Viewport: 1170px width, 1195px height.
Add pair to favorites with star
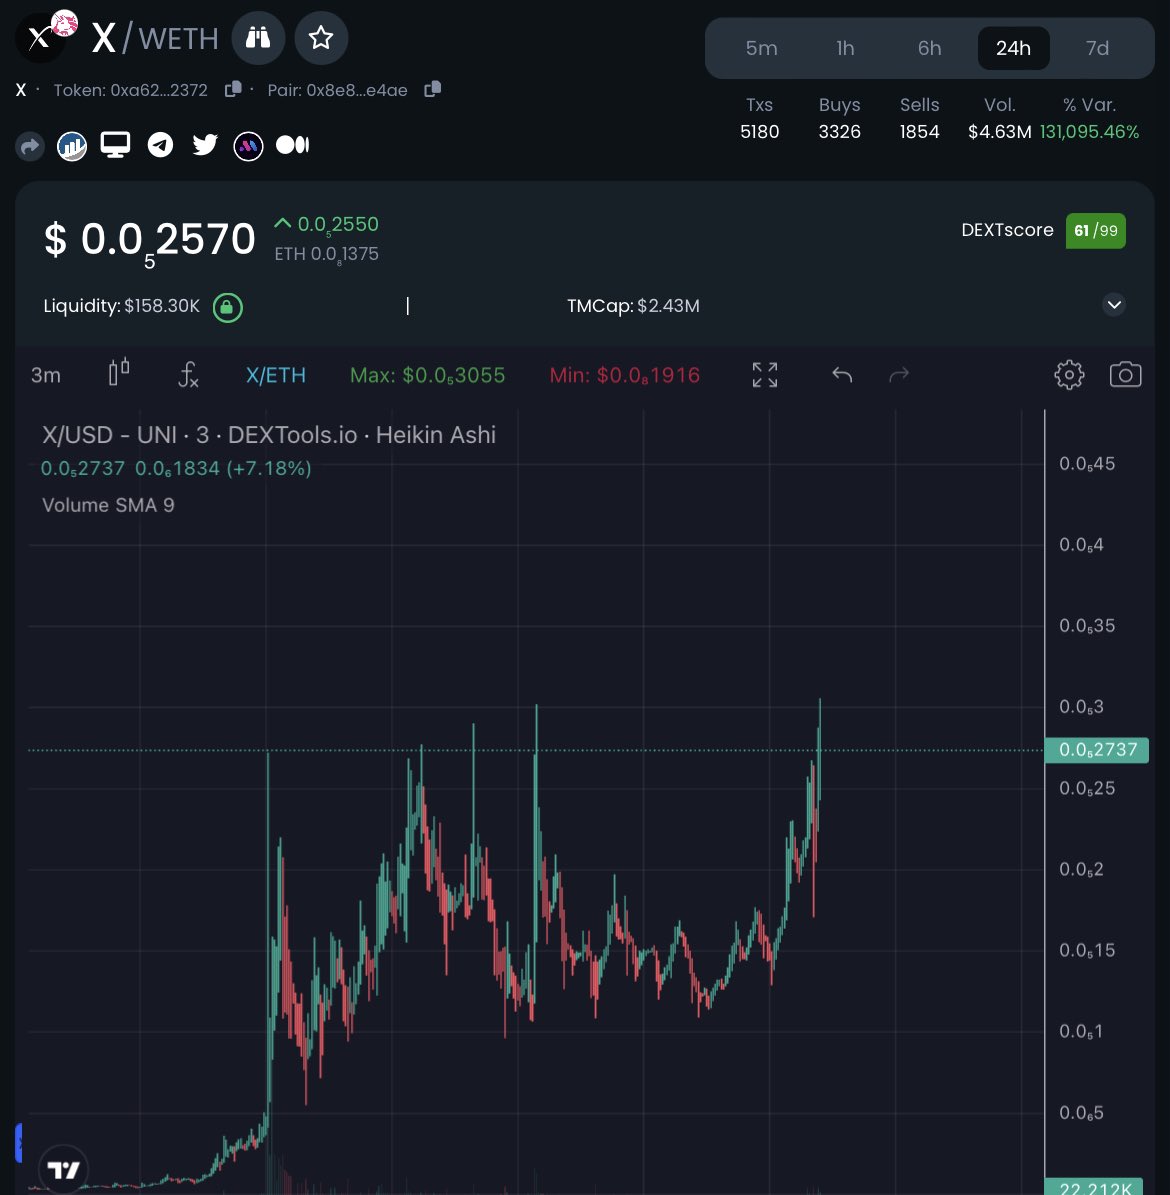(321, 37)
